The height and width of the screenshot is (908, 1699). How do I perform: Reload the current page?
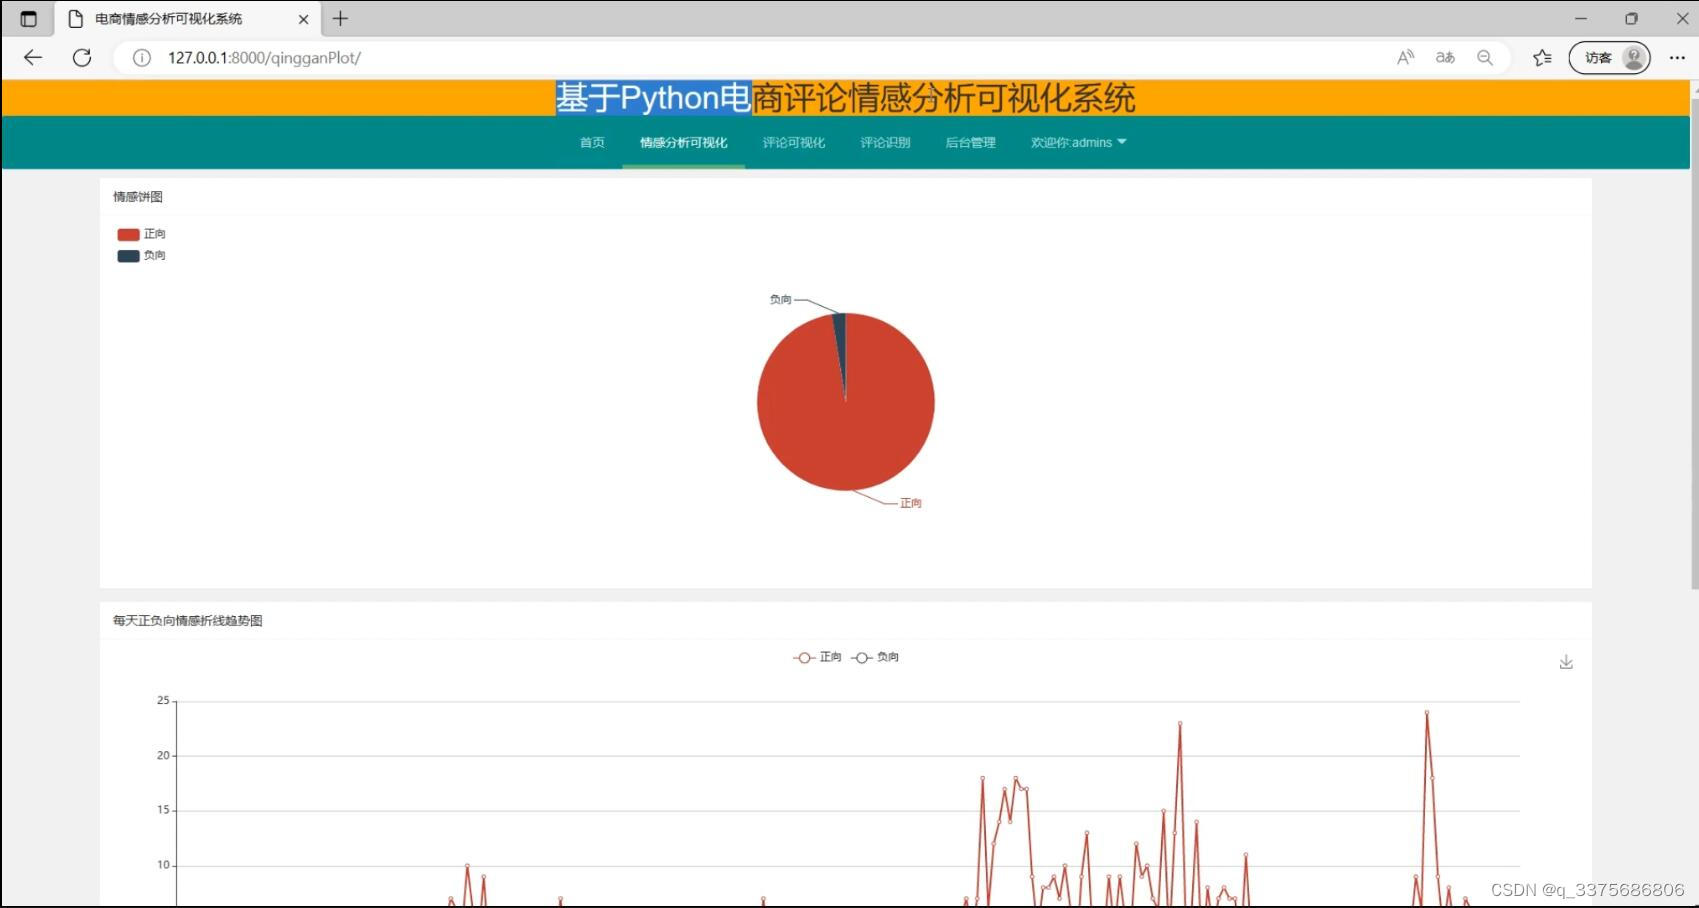pyautogui.click(x=82, y=57)
